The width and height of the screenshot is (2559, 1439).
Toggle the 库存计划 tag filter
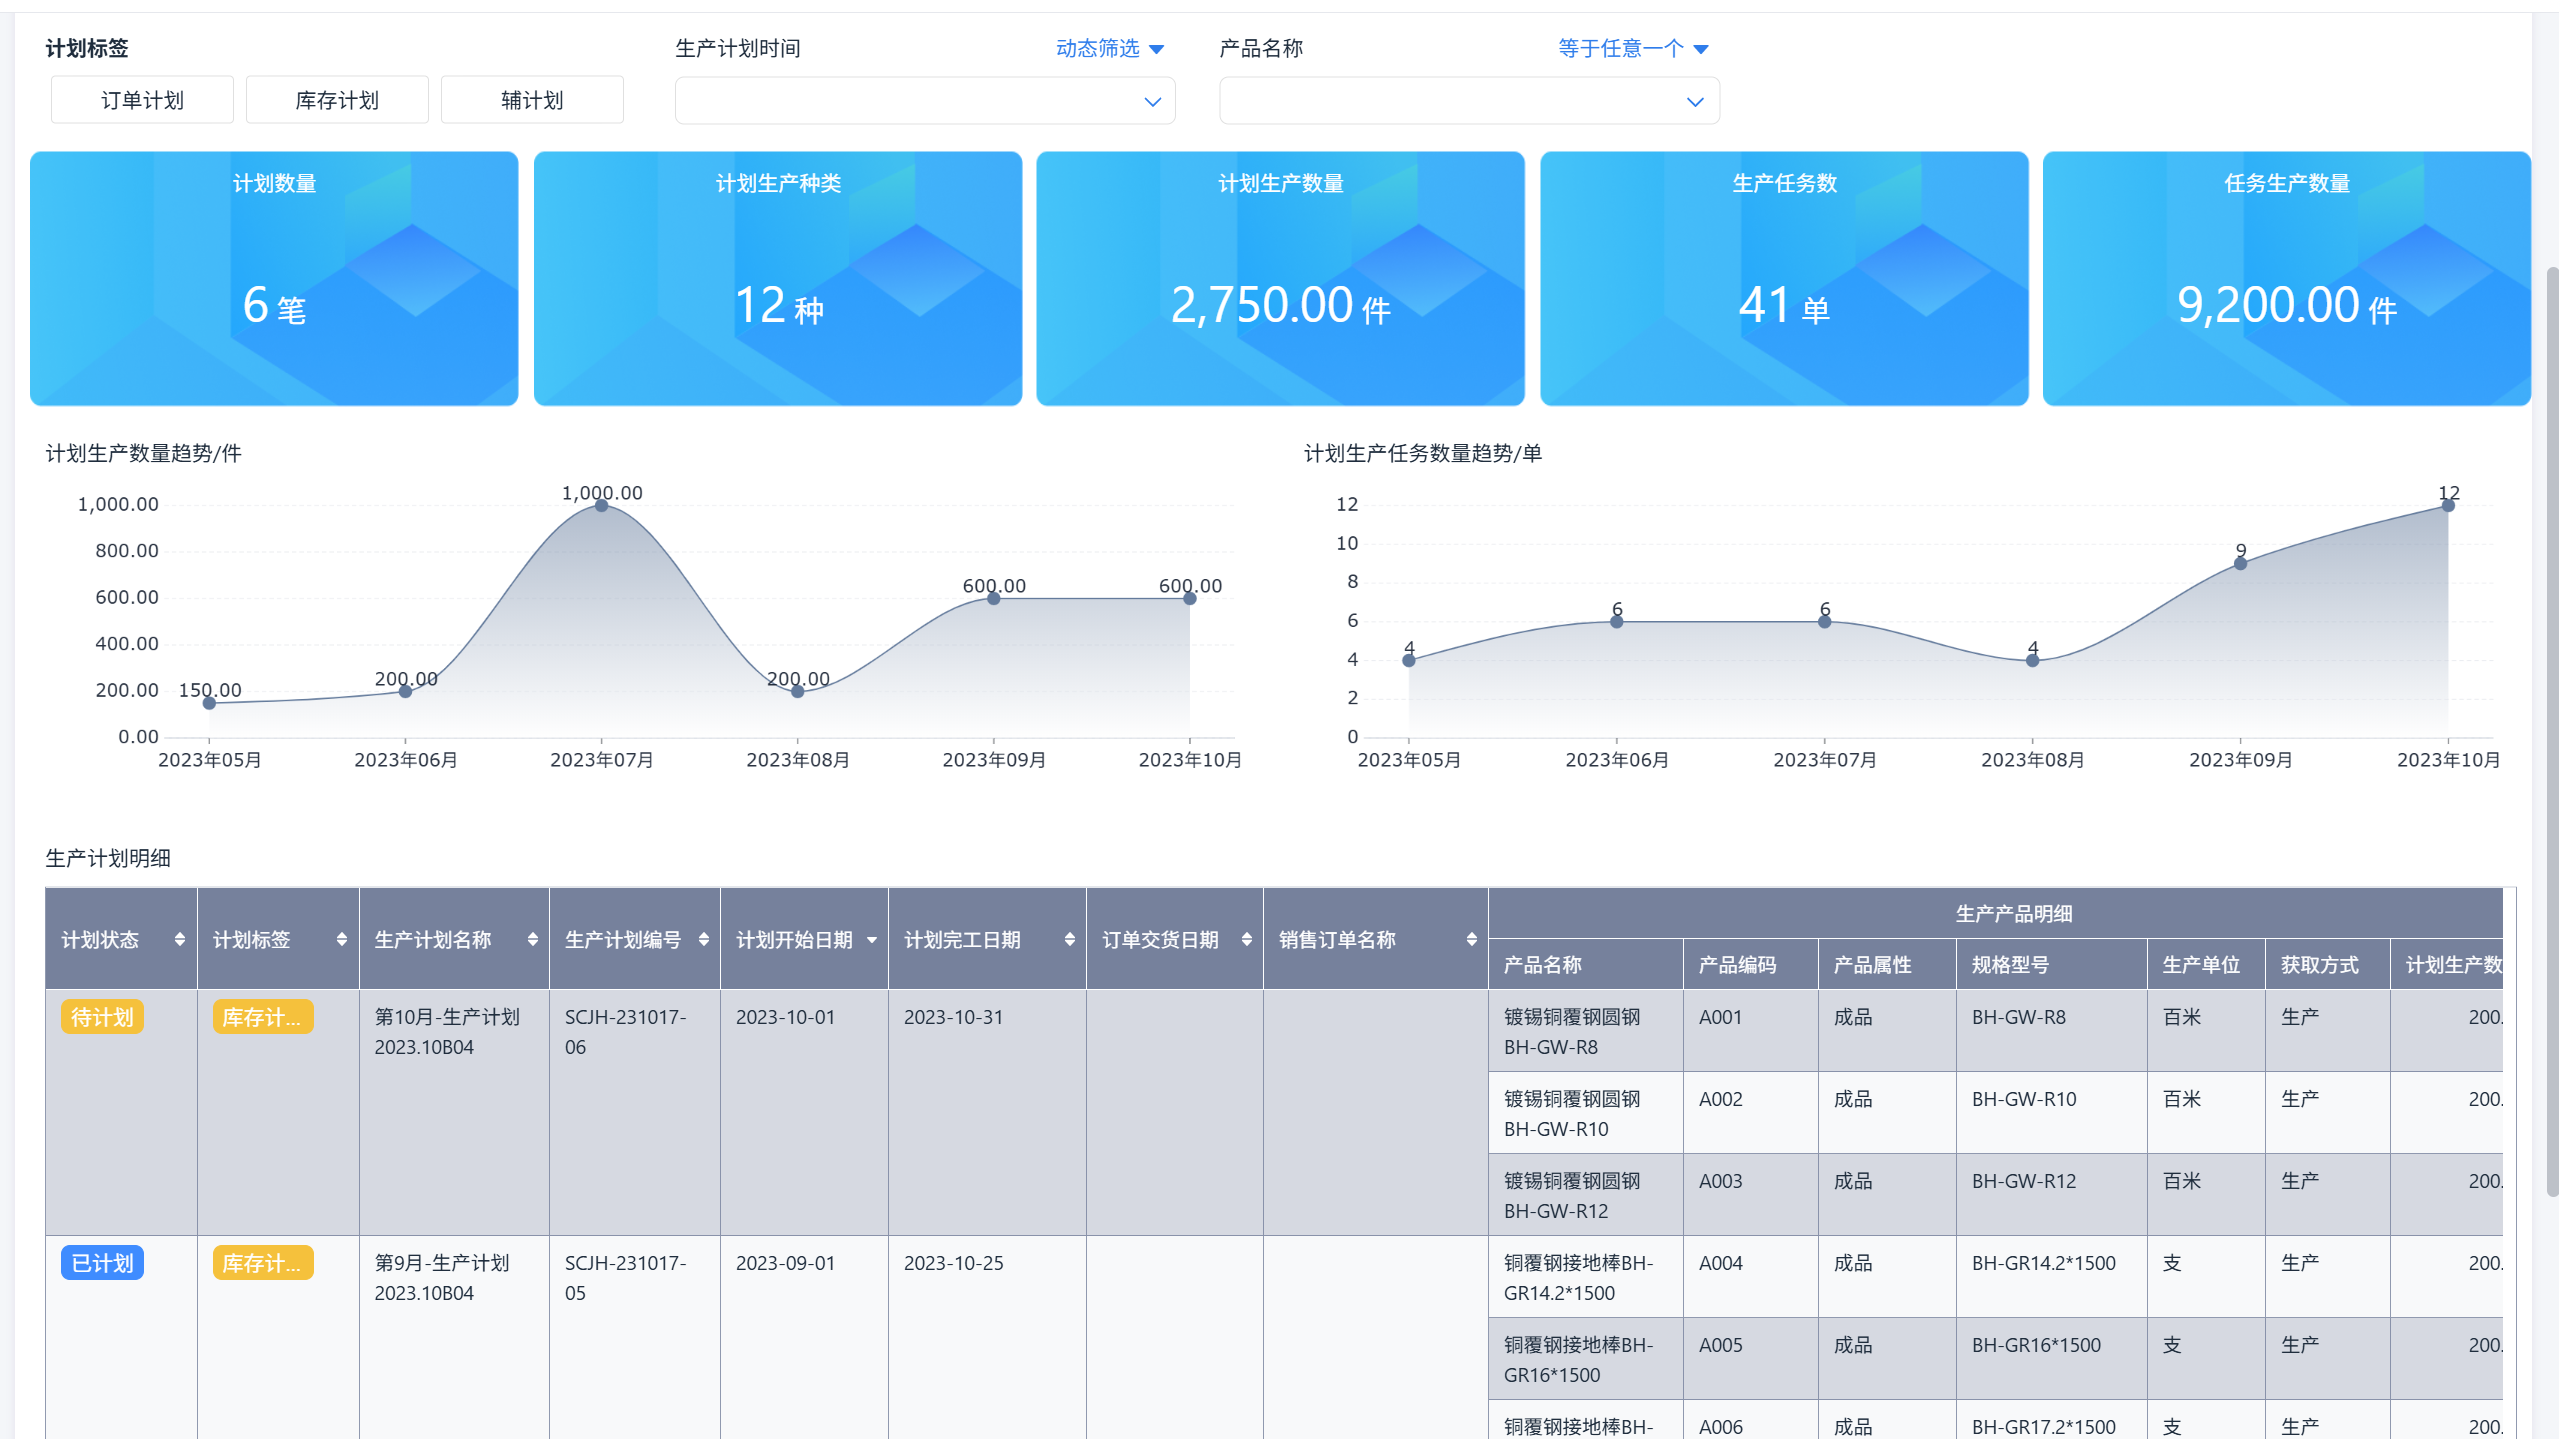[337, 100]
